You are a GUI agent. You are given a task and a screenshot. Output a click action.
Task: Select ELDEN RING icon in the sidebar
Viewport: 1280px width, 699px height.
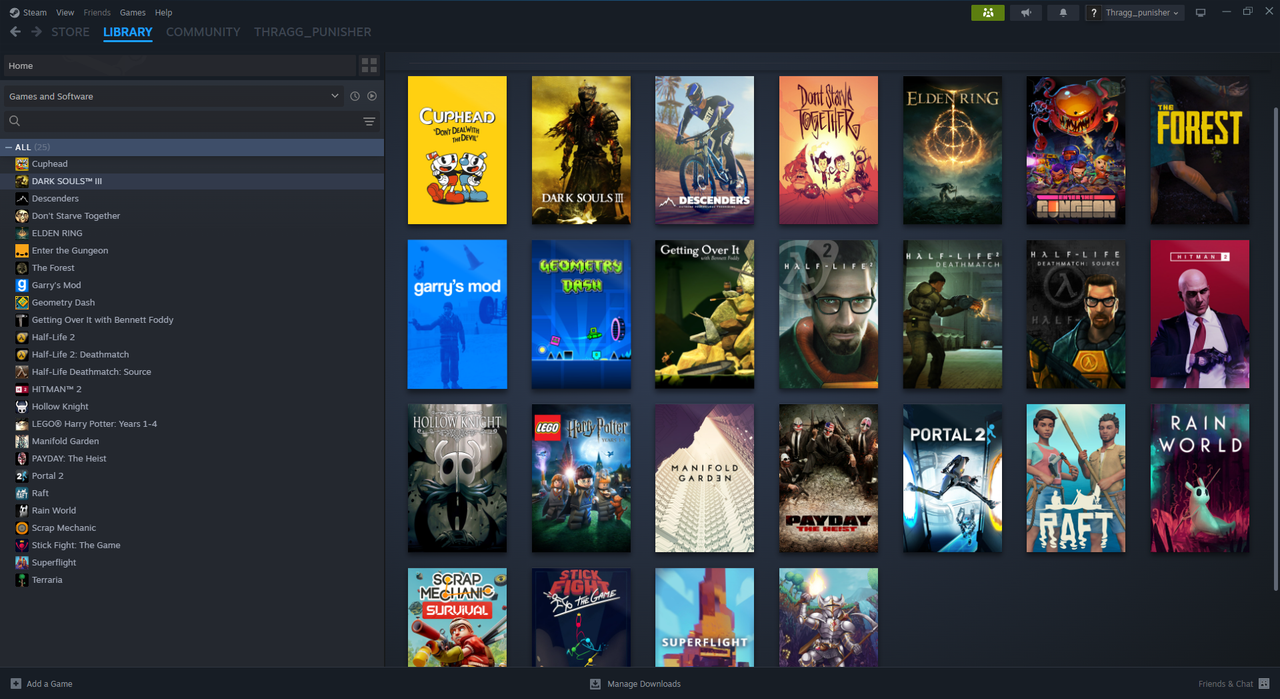click(x=22, y=233)
